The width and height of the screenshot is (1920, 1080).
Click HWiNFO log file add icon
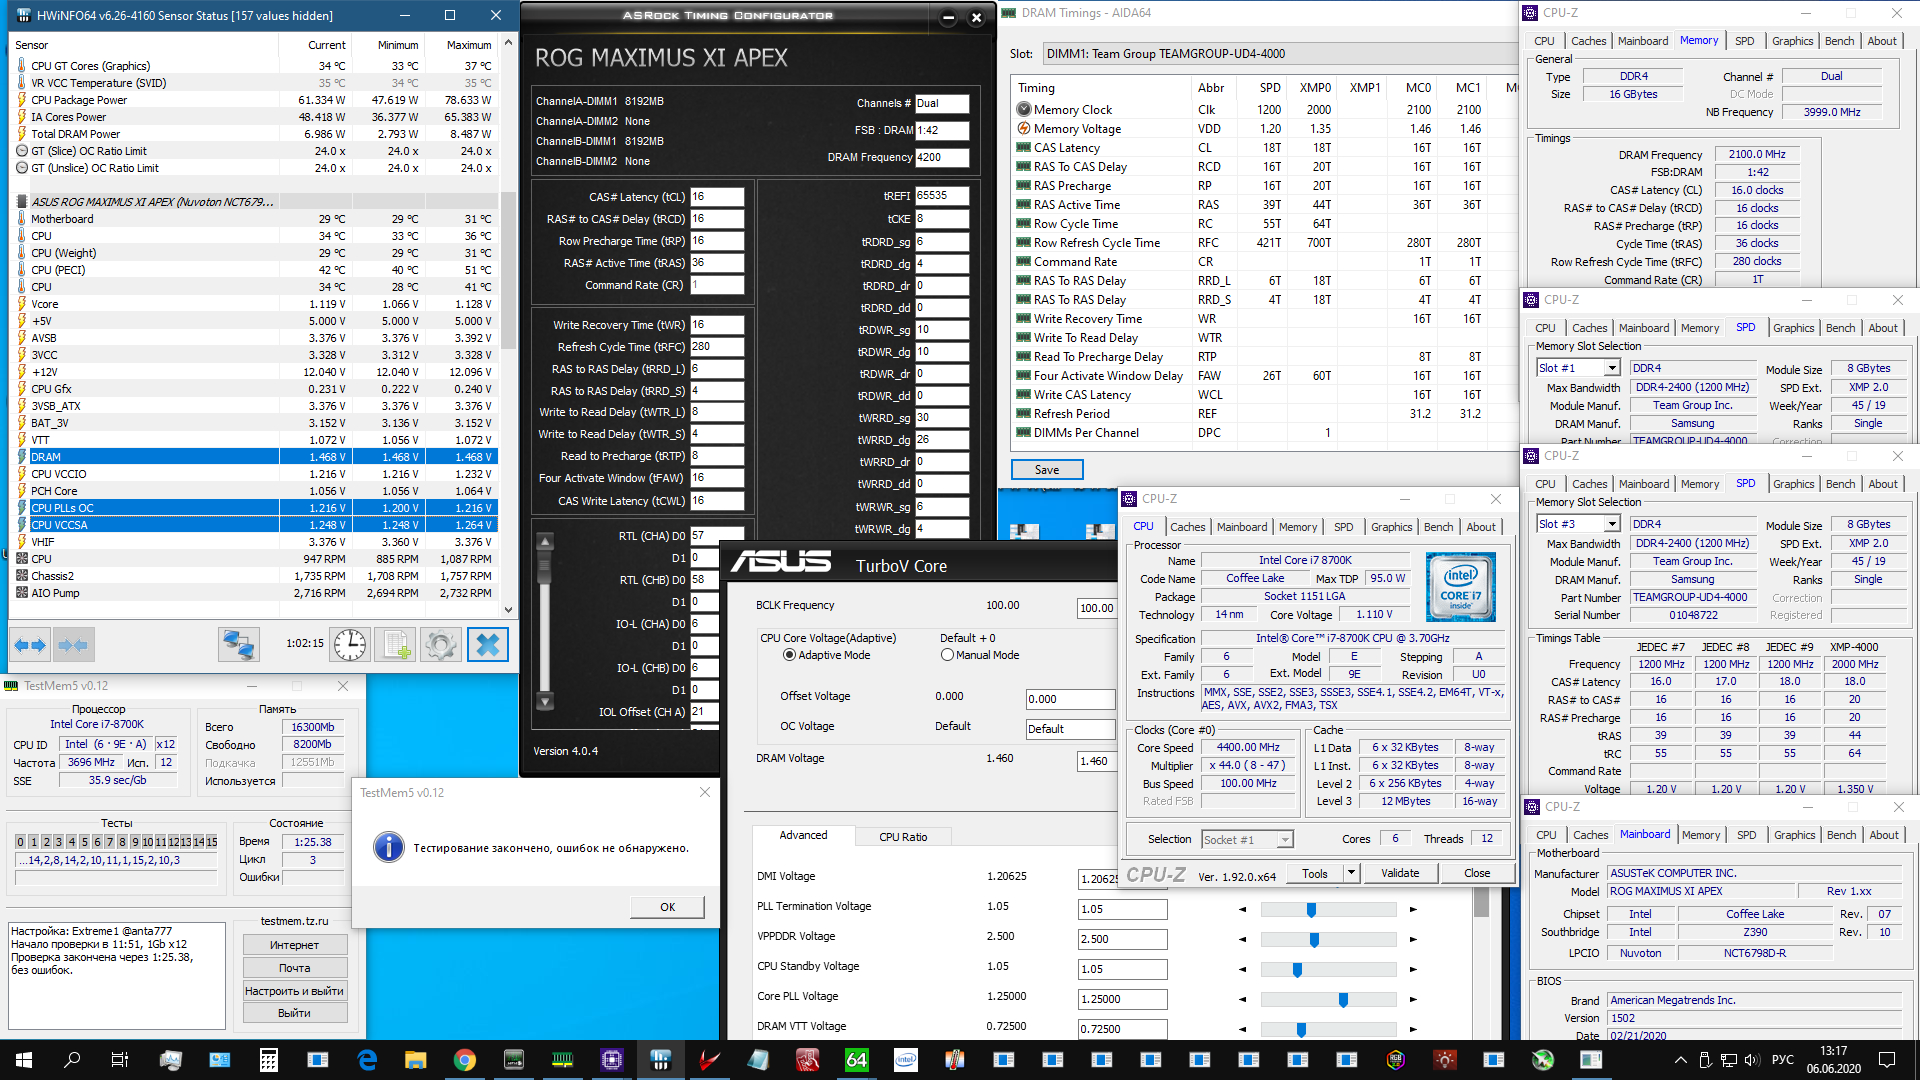tap(395, 645)
